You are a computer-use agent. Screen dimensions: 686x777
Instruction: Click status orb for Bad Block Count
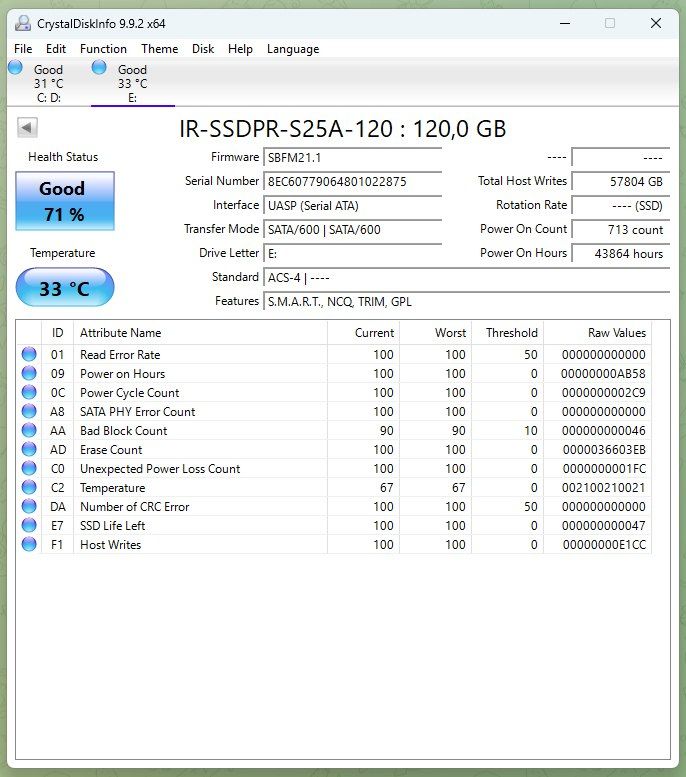(x=29, y=430)
